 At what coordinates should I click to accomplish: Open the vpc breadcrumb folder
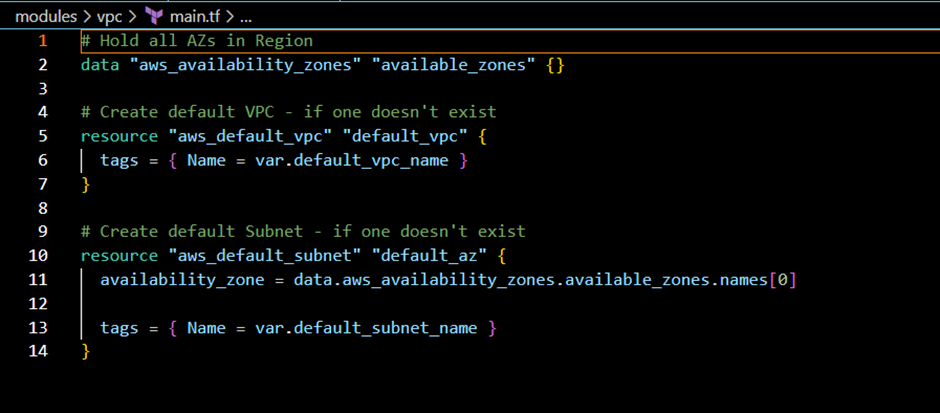110,16
